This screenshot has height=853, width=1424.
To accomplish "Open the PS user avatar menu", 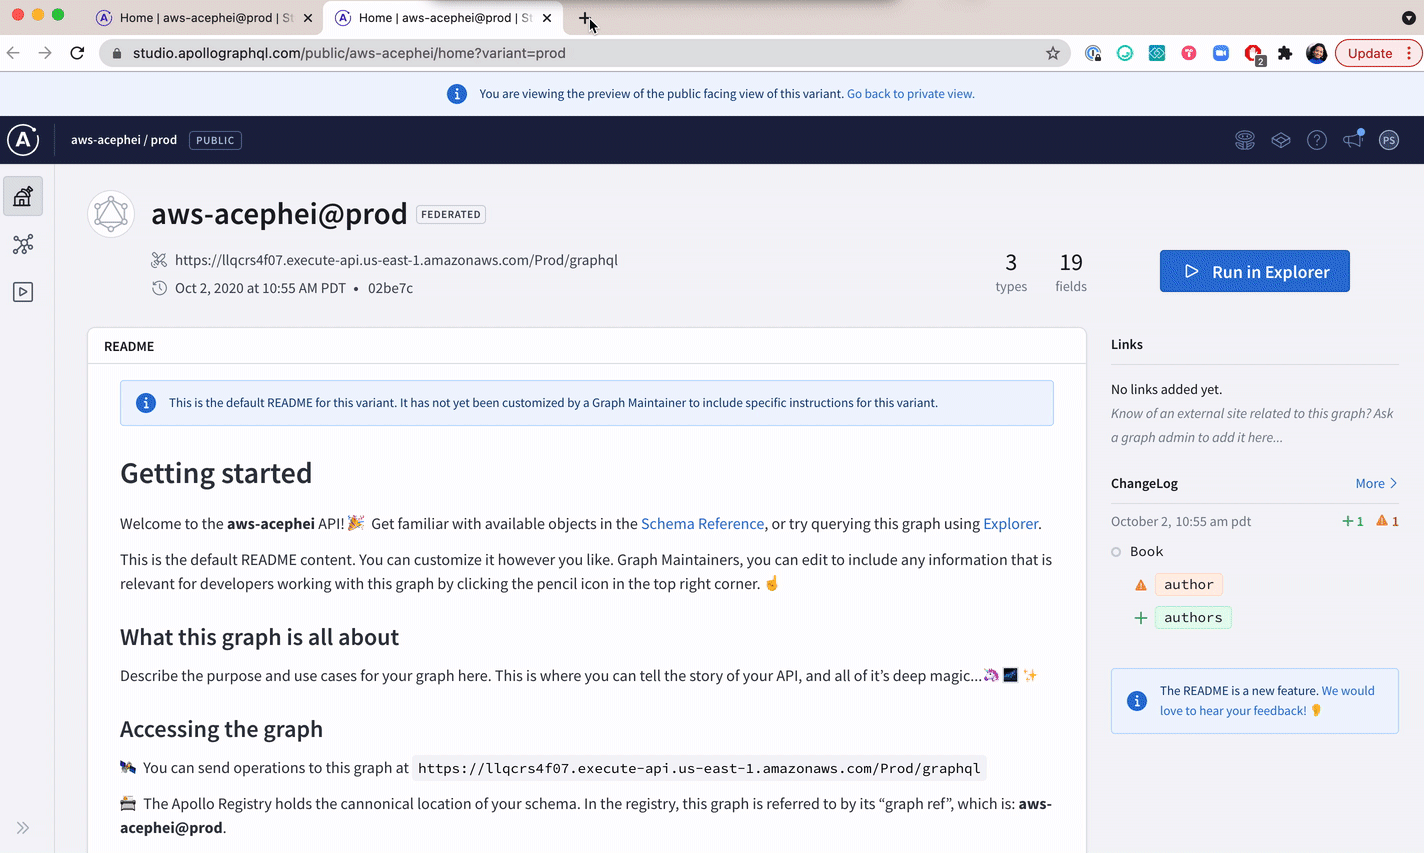I will tap(1389, 140).
